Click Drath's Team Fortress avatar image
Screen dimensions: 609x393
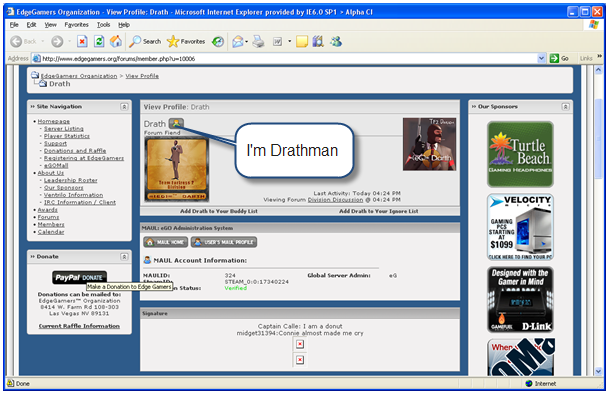pyautogui.click(x=177, y=169)
